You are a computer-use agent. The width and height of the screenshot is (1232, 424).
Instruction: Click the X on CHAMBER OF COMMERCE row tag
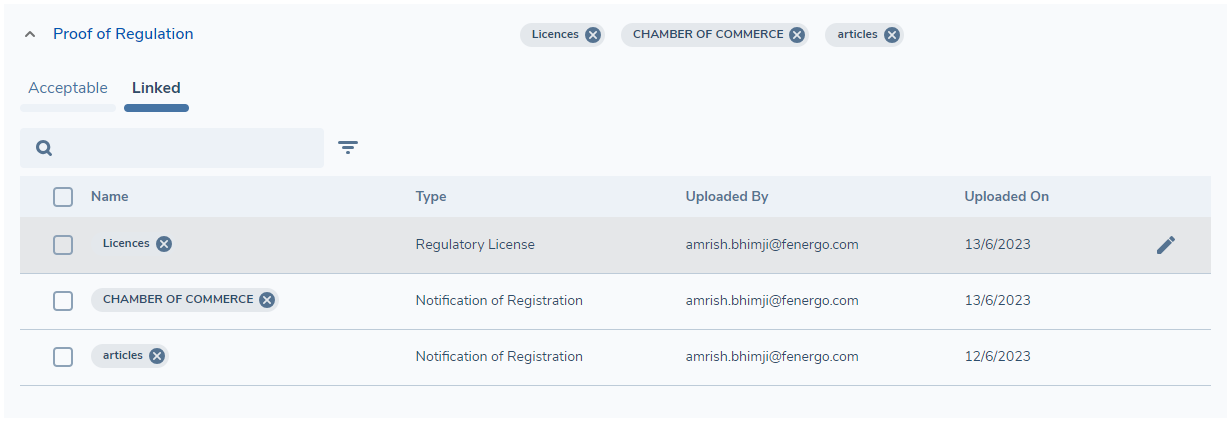point(267,300)
